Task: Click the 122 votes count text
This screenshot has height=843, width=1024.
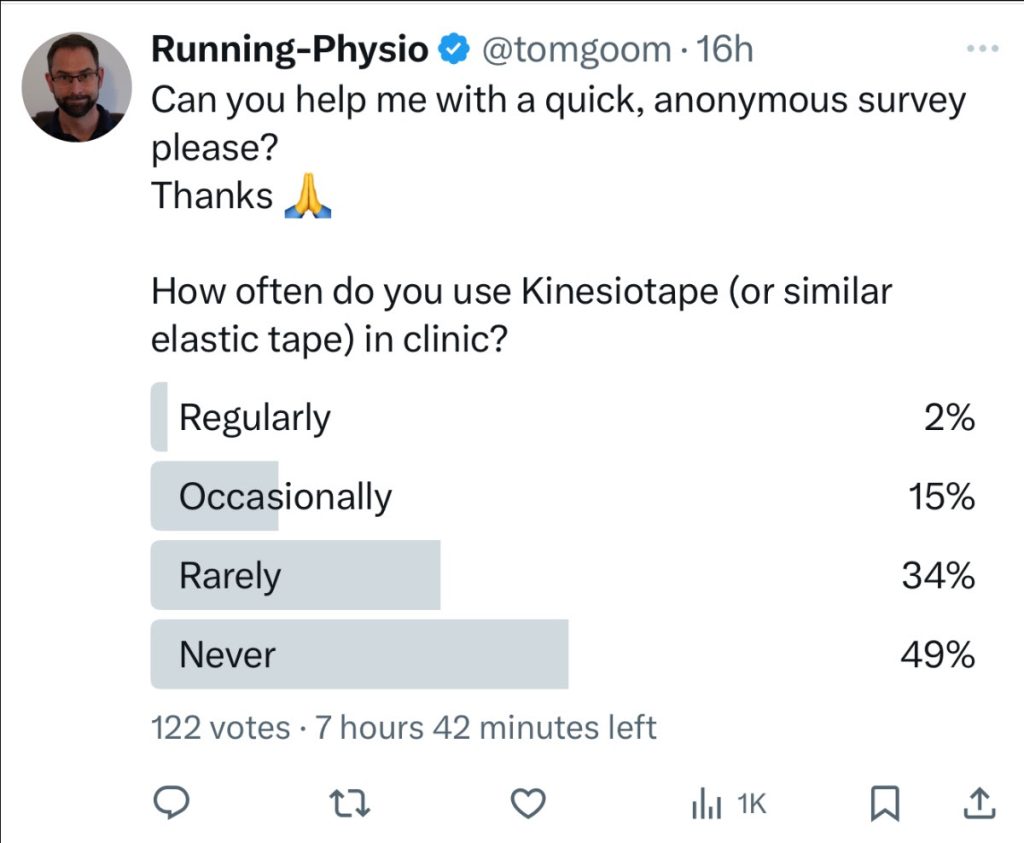Action: 221,727
